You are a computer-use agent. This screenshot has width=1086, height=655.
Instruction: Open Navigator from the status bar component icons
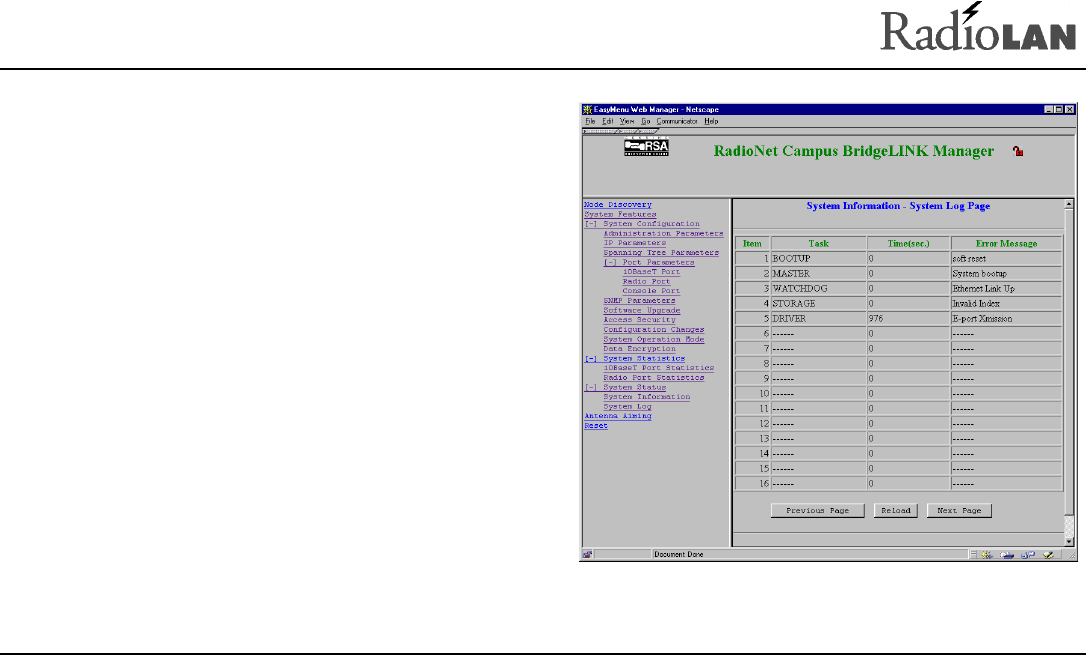tap(987, 555)
